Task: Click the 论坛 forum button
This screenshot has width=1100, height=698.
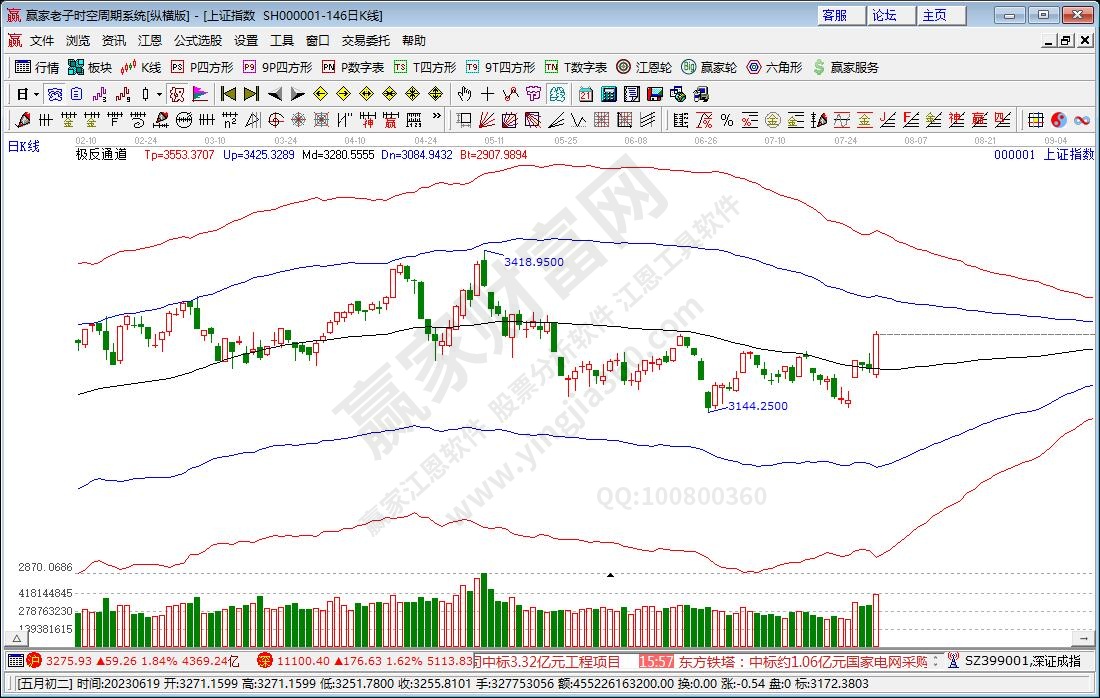Action: (884, 15)
